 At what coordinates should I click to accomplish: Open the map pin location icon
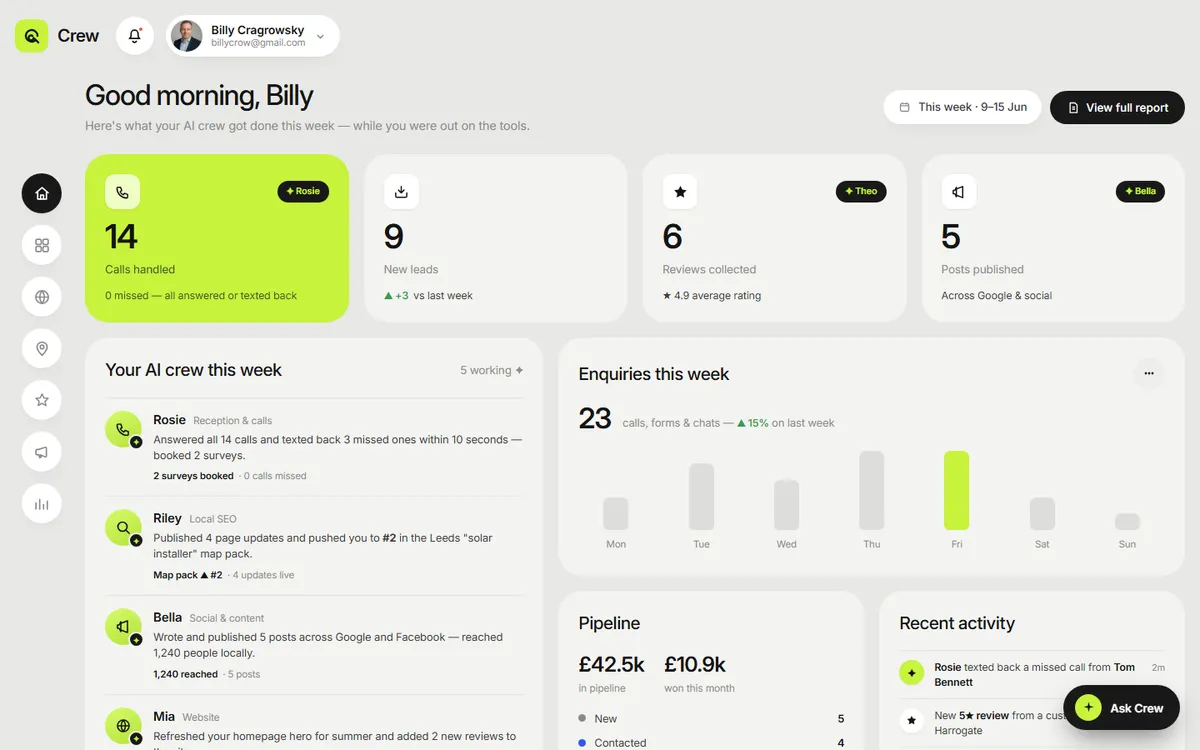click(x=42, y=349)
